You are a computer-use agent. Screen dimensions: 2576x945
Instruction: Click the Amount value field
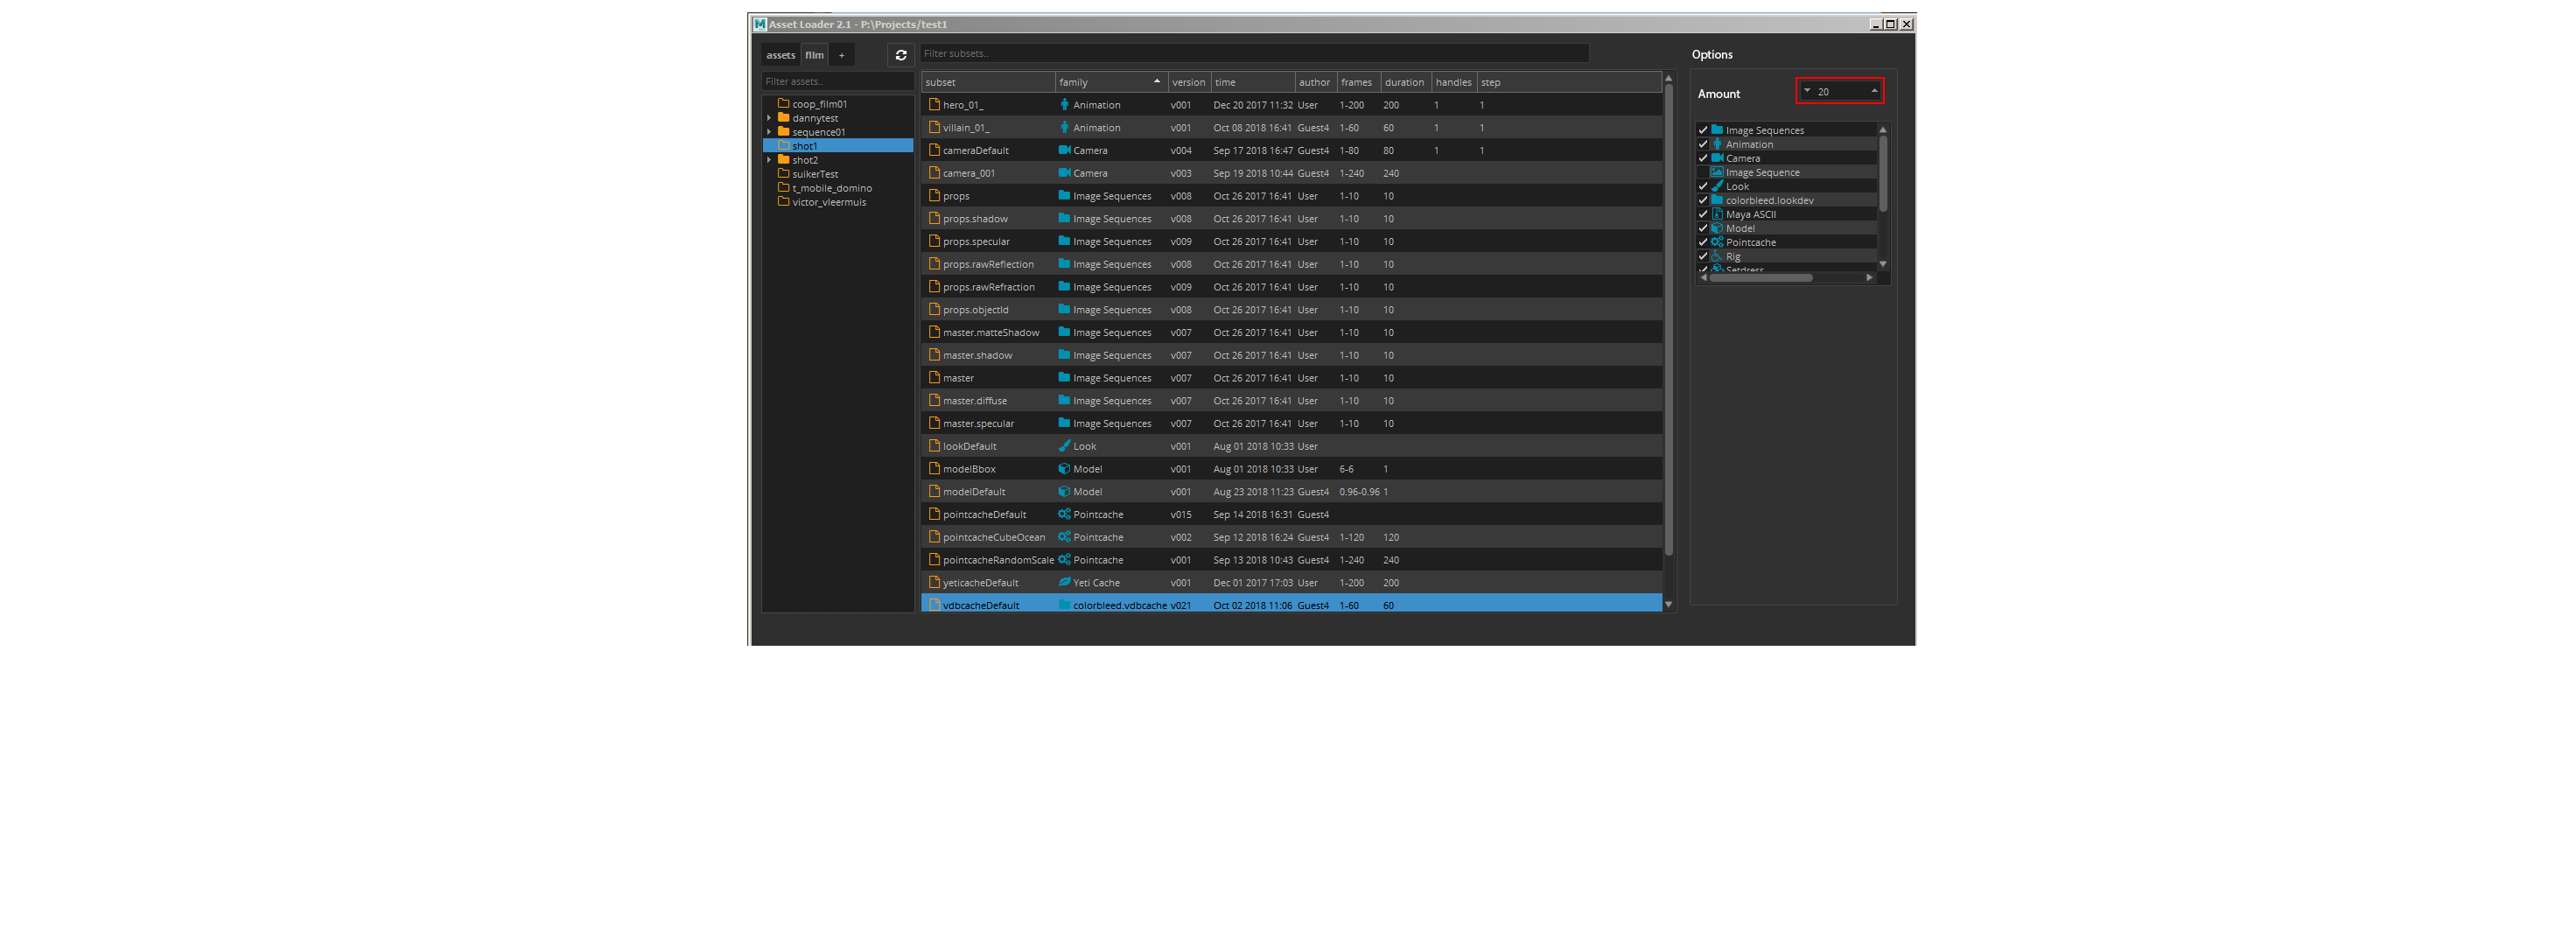1840,91
